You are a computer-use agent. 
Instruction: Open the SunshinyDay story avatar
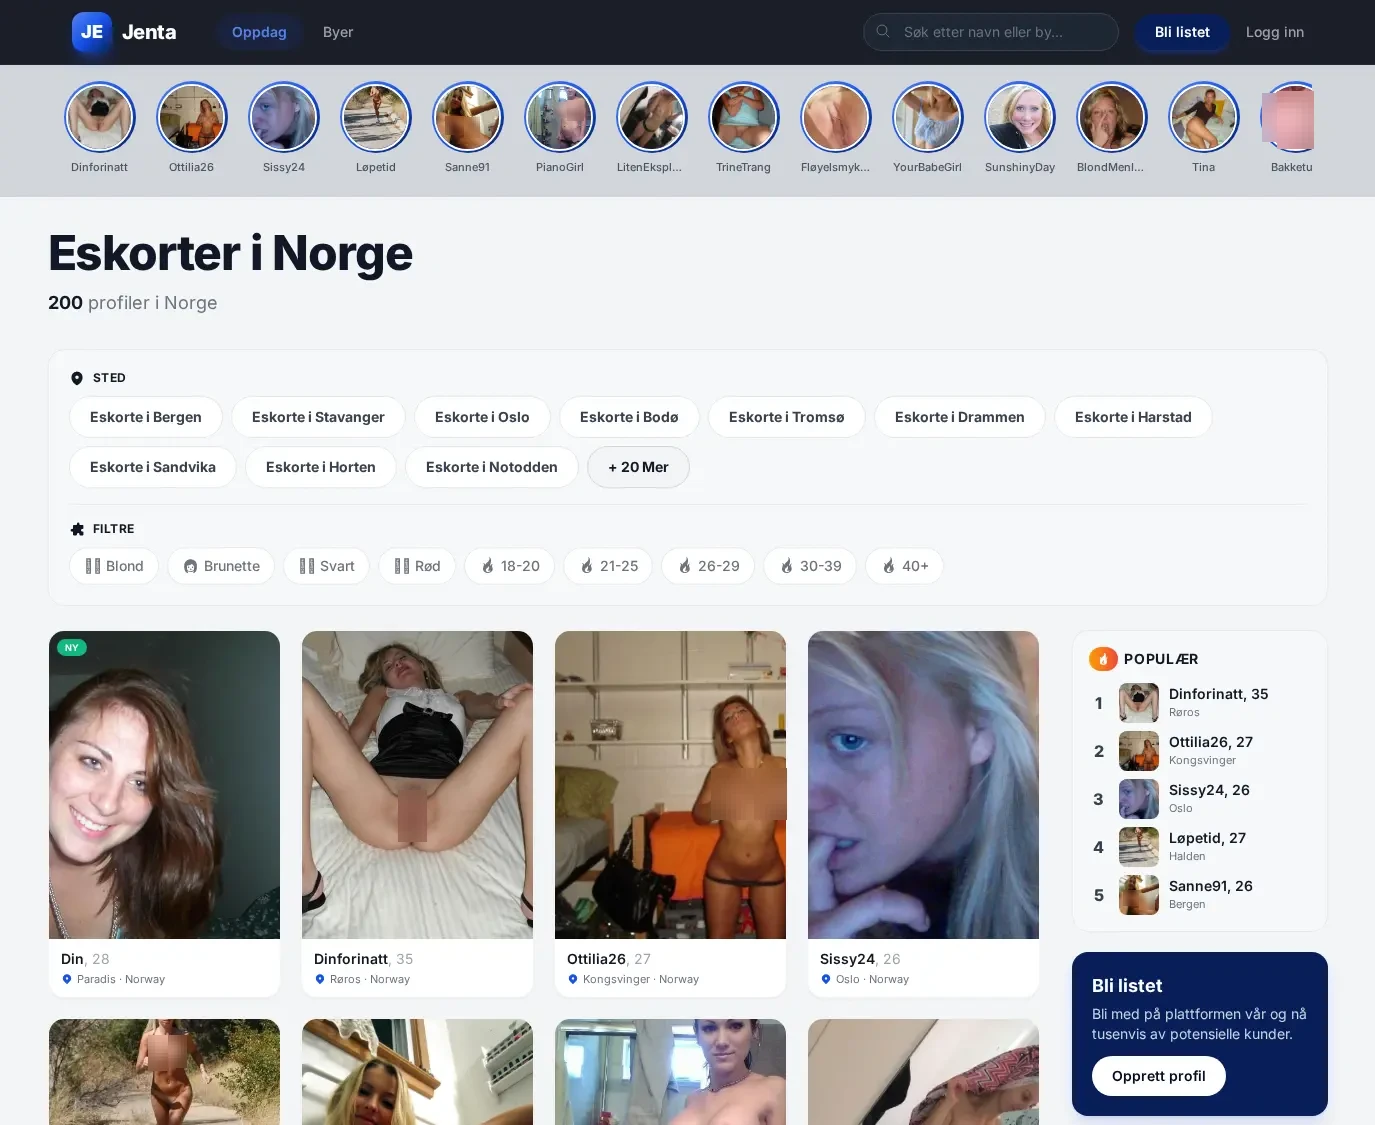[1020, 117]
